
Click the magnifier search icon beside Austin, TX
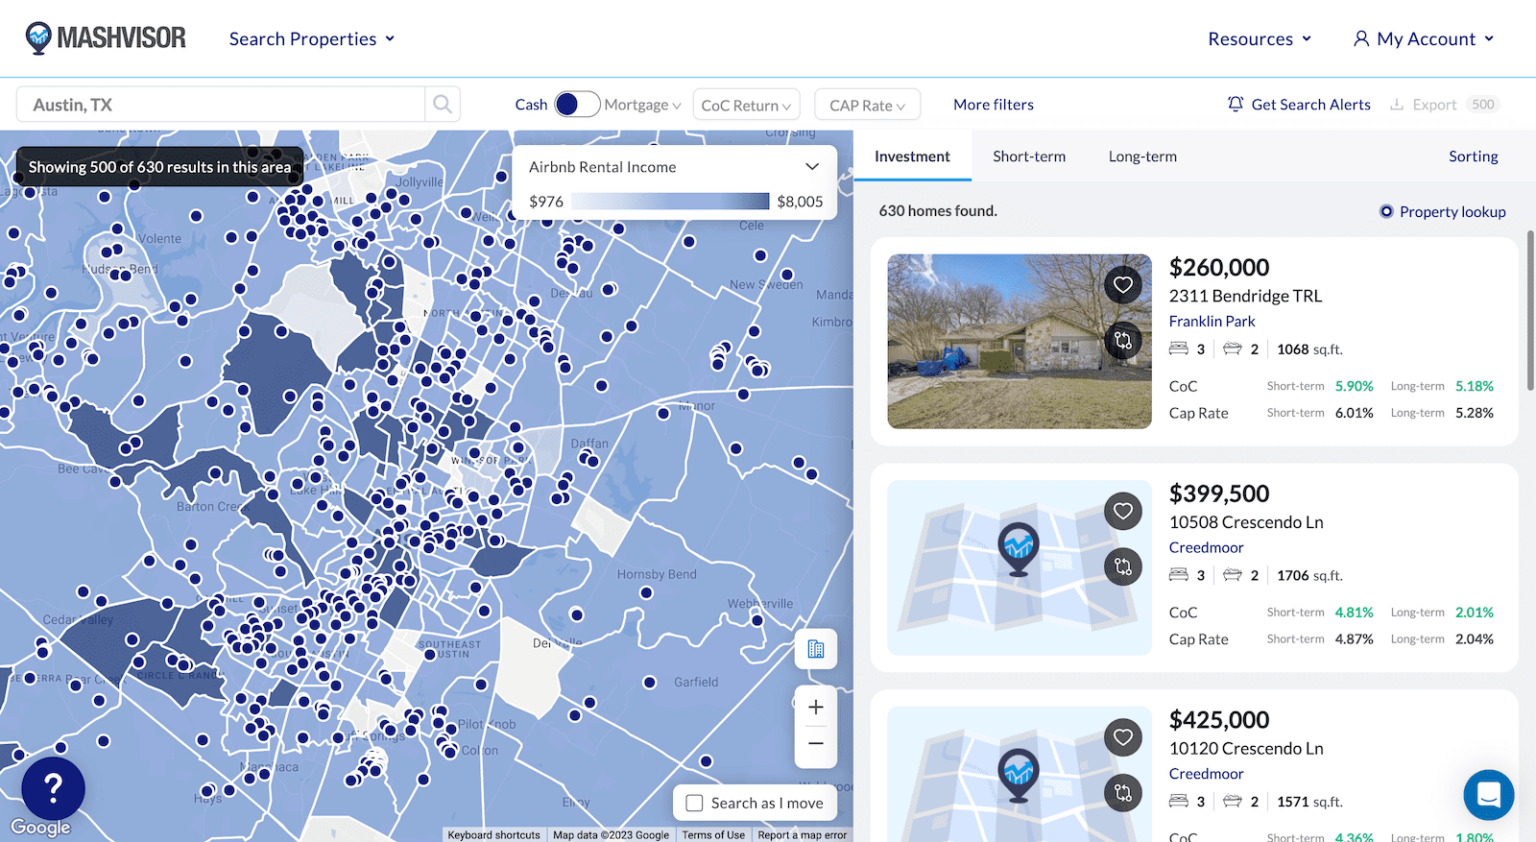(x=443, y=103)
